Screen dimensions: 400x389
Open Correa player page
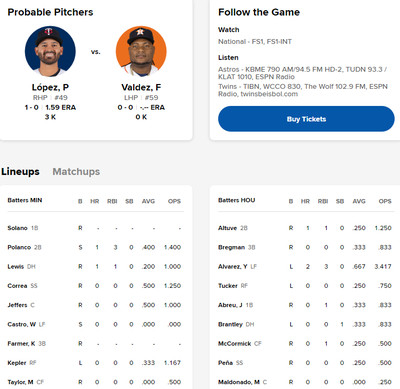pos(17,286)
